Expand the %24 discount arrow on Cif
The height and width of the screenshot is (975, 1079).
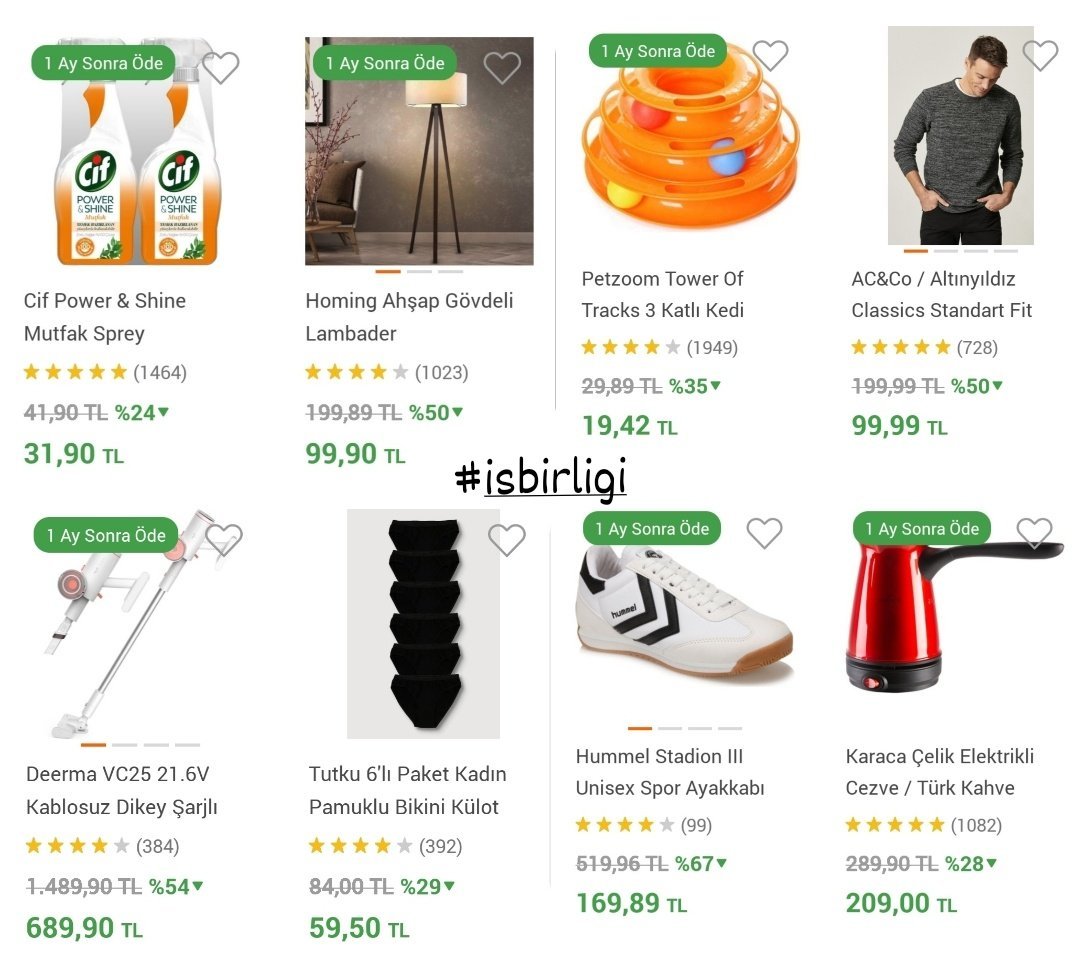coord(163,412)
